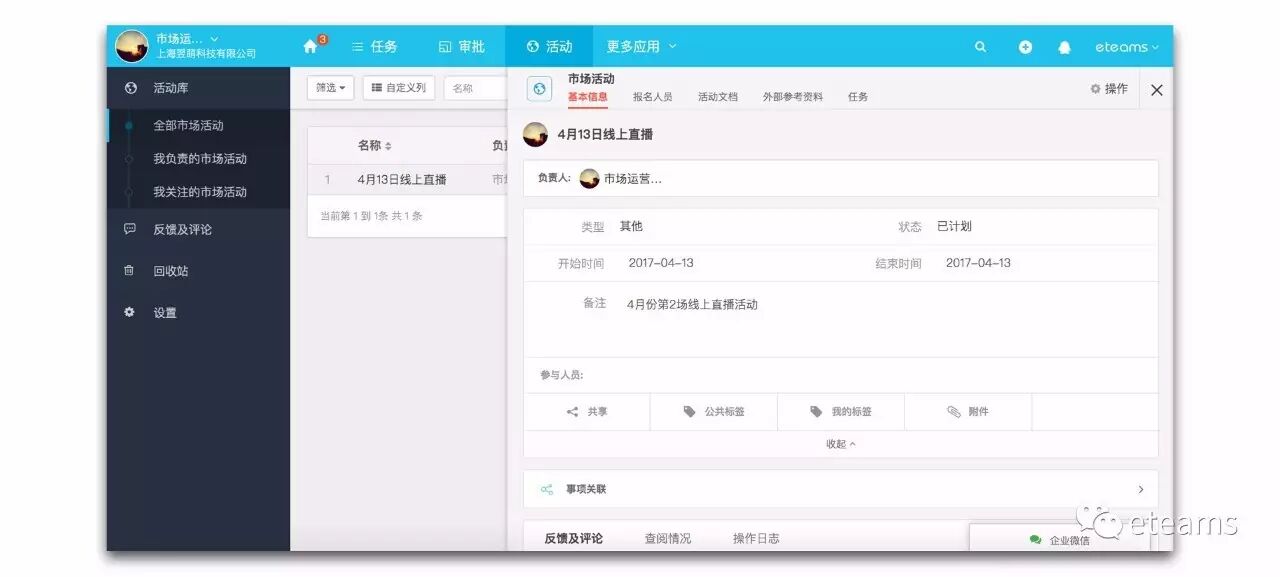Click the gear icon beside 设置
Screen dimensions: 1280x577
click(x=129, y=312)
